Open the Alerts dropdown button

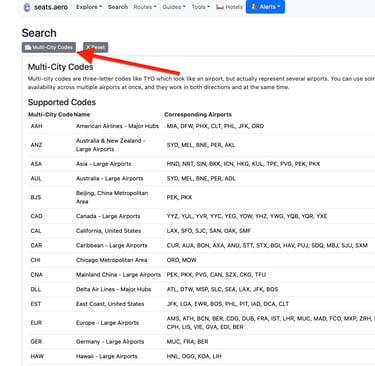265,7
